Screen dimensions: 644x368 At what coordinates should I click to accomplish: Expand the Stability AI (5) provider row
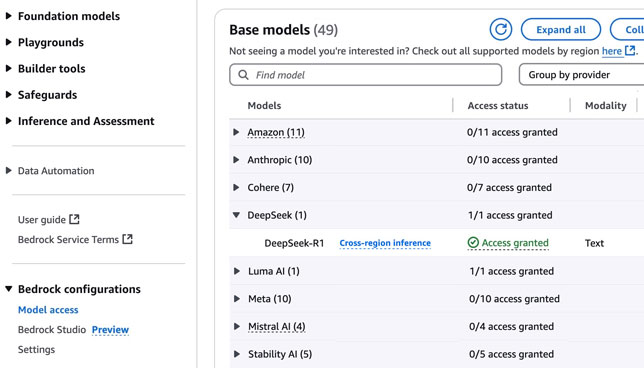point(237,354)
